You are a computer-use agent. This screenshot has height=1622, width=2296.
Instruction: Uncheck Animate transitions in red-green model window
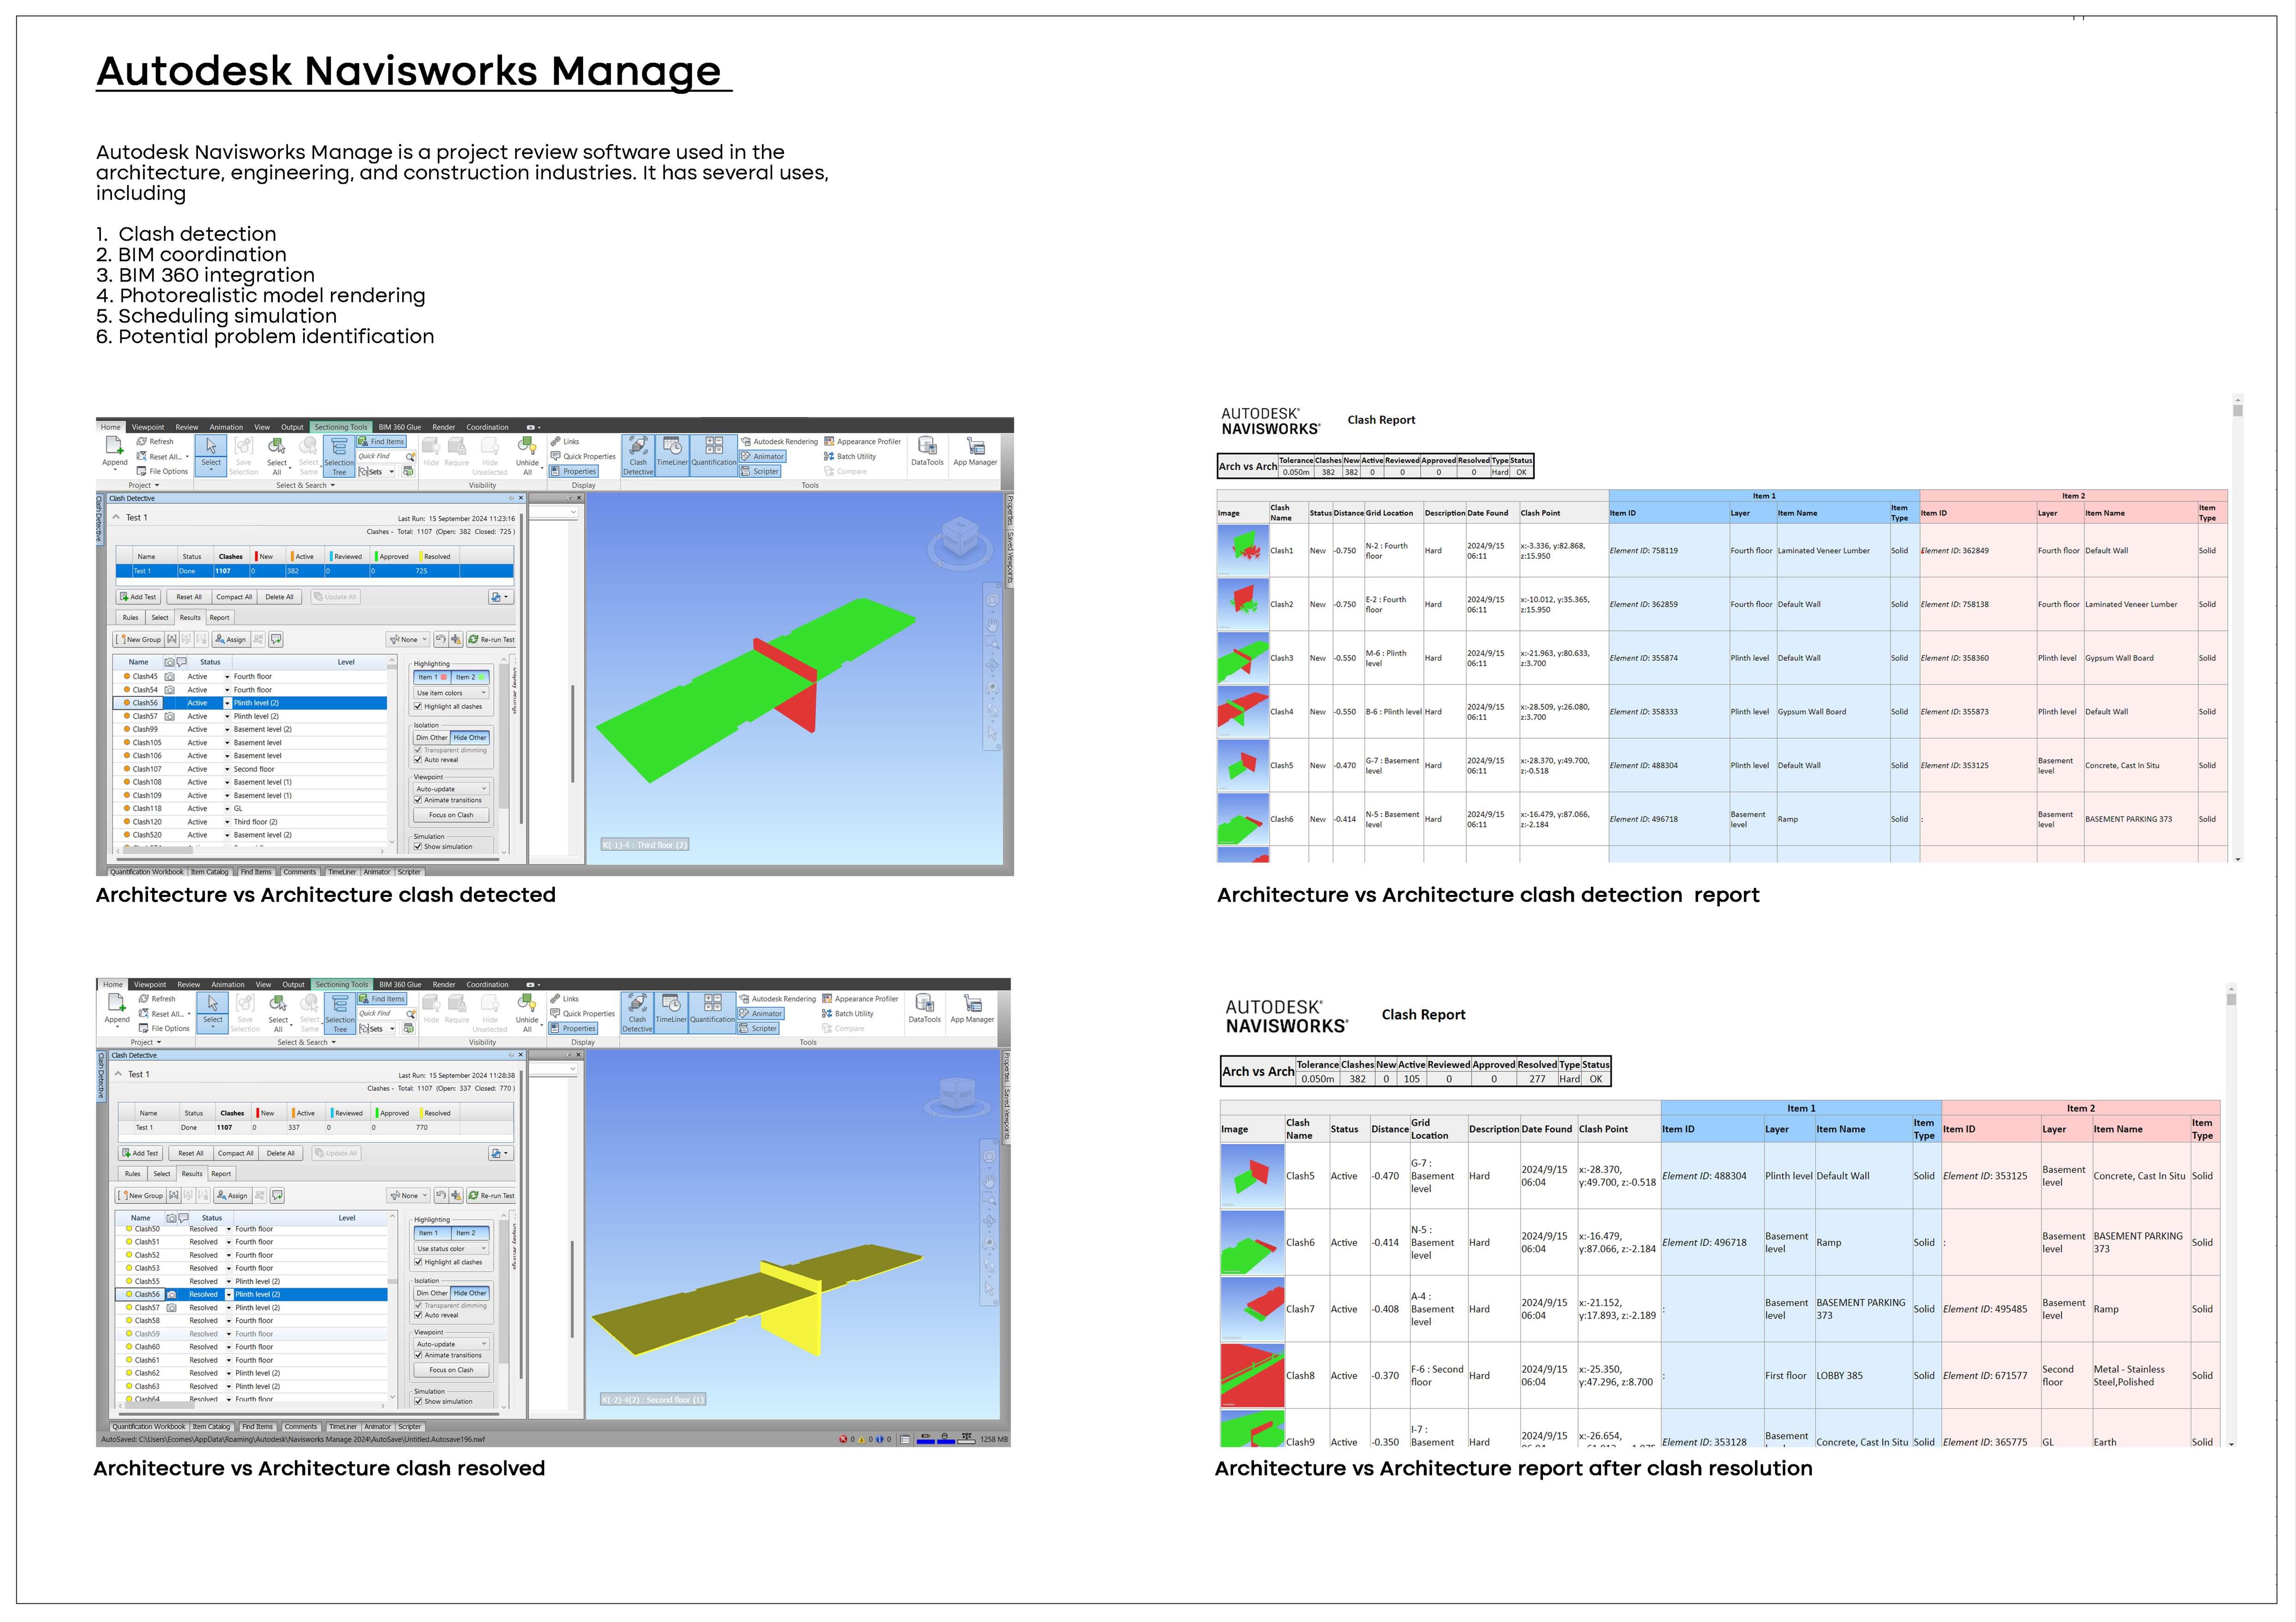[x=419, y=800]
